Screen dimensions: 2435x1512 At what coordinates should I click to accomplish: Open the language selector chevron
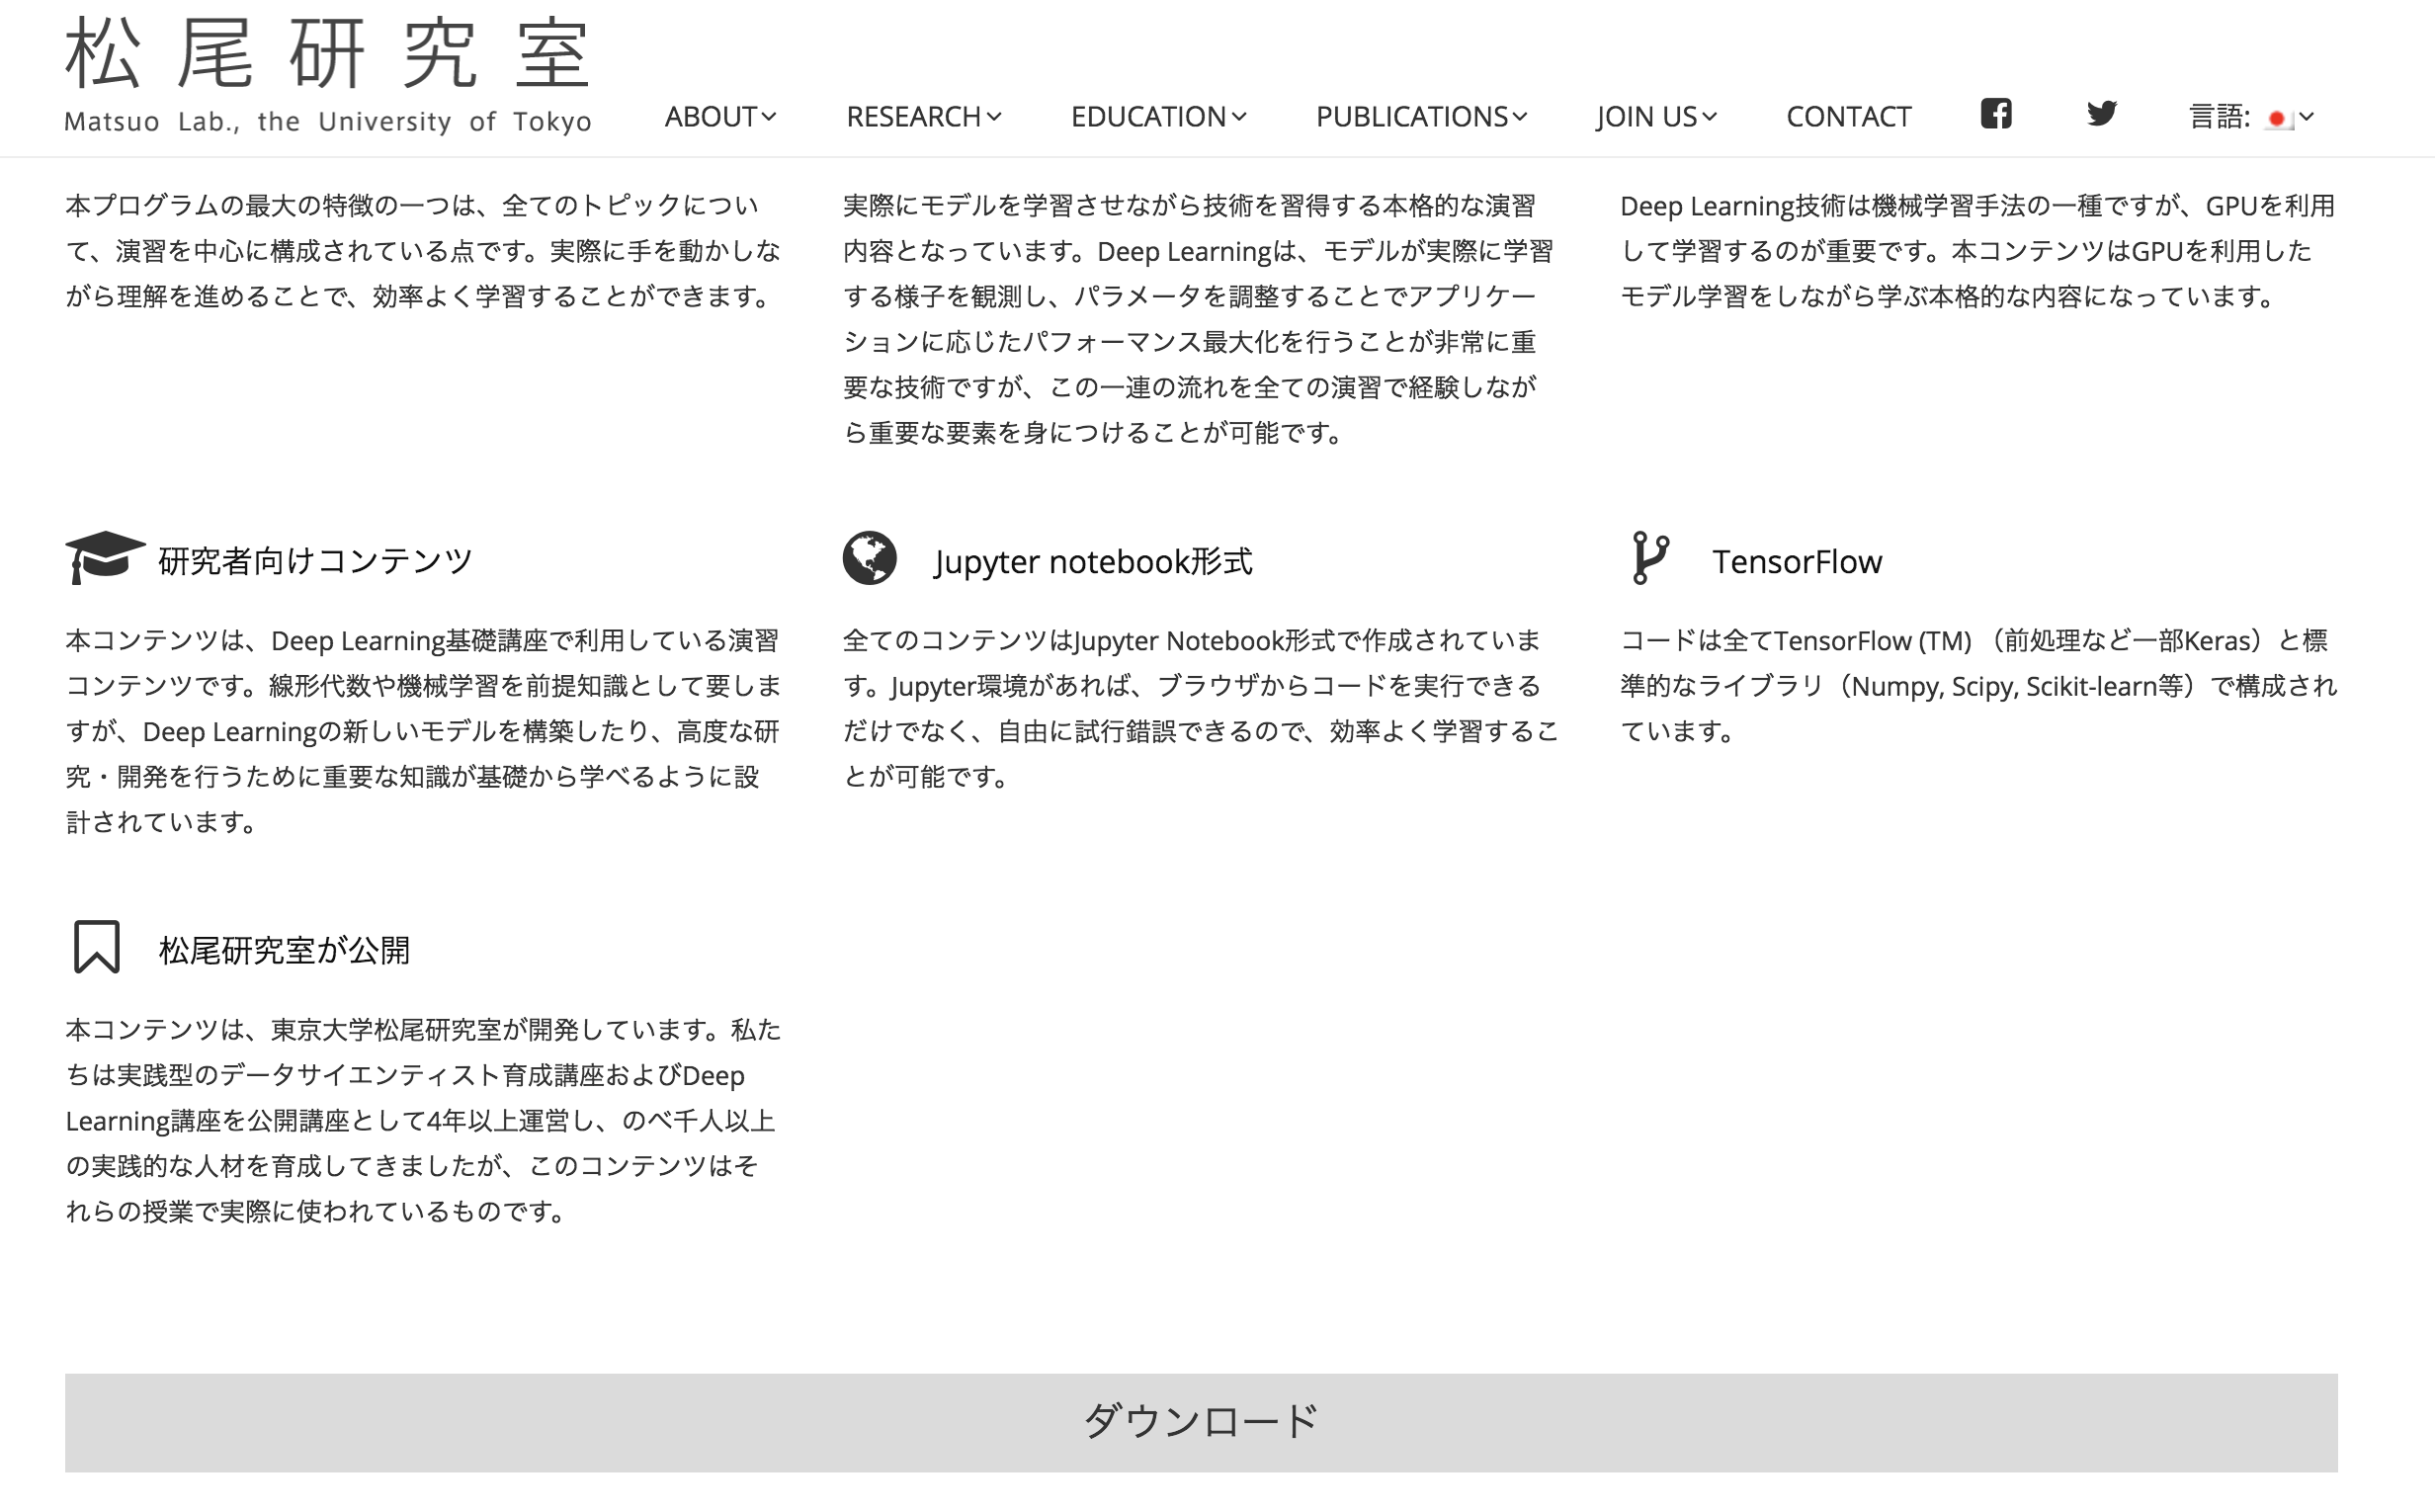2307,118
